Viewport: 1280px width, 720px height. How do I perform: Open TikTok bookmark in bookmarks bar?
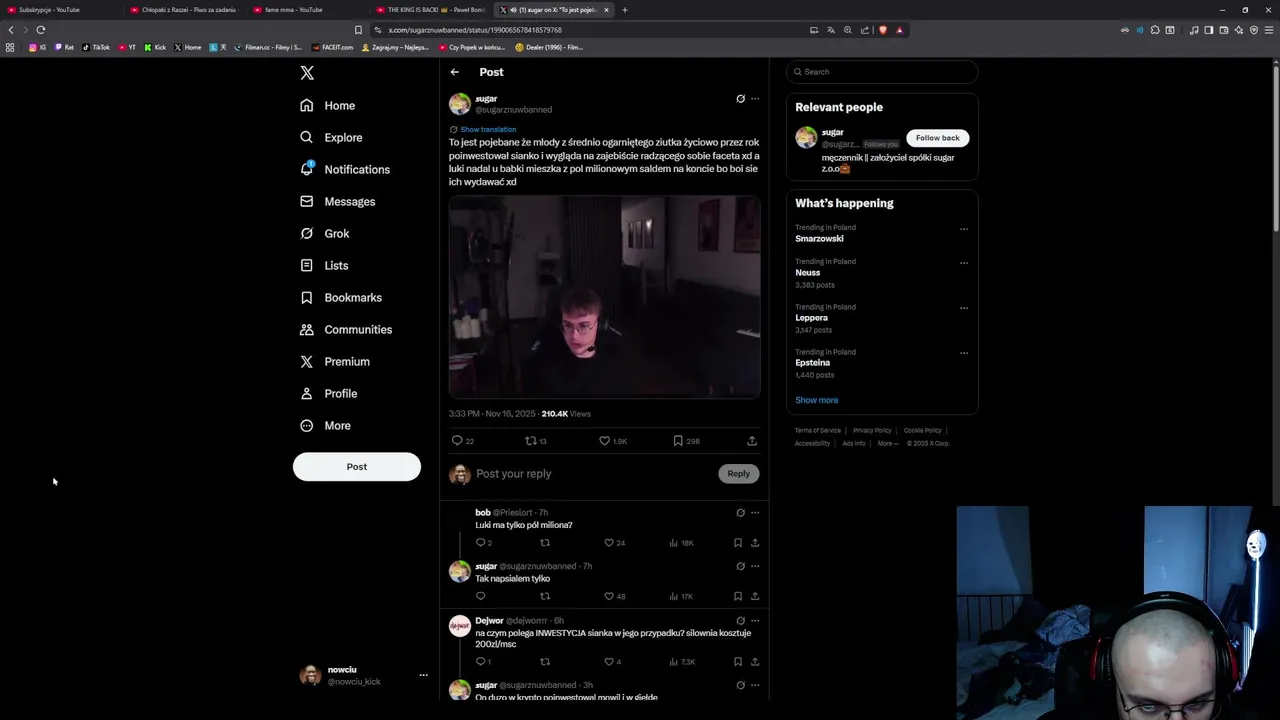(96, 47)
